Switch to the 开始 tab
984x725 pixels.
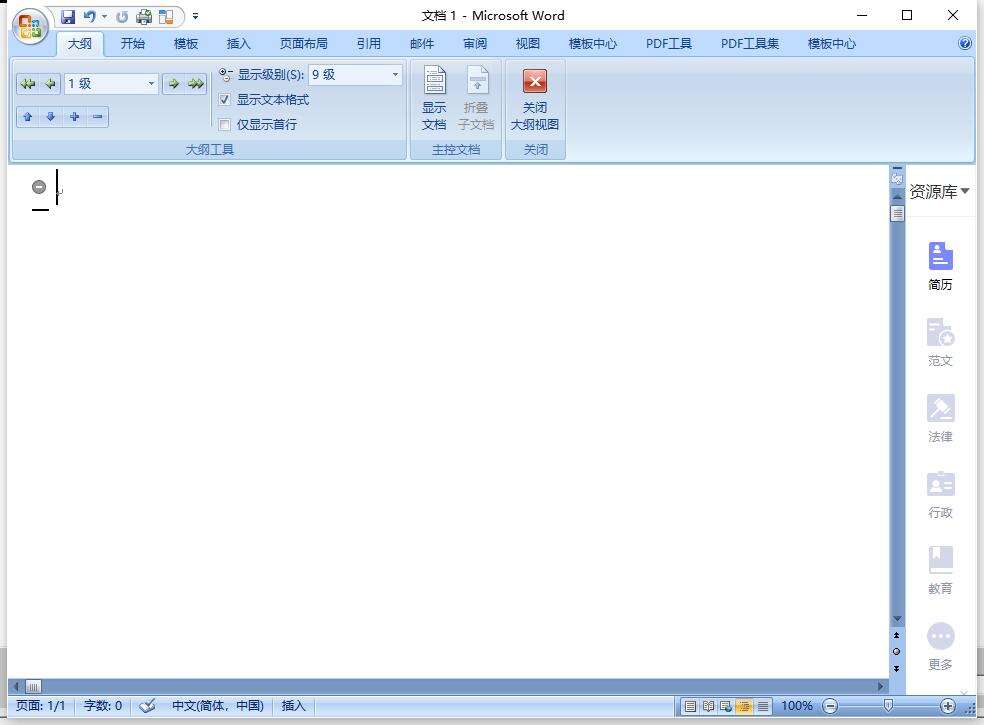(132, 43)
